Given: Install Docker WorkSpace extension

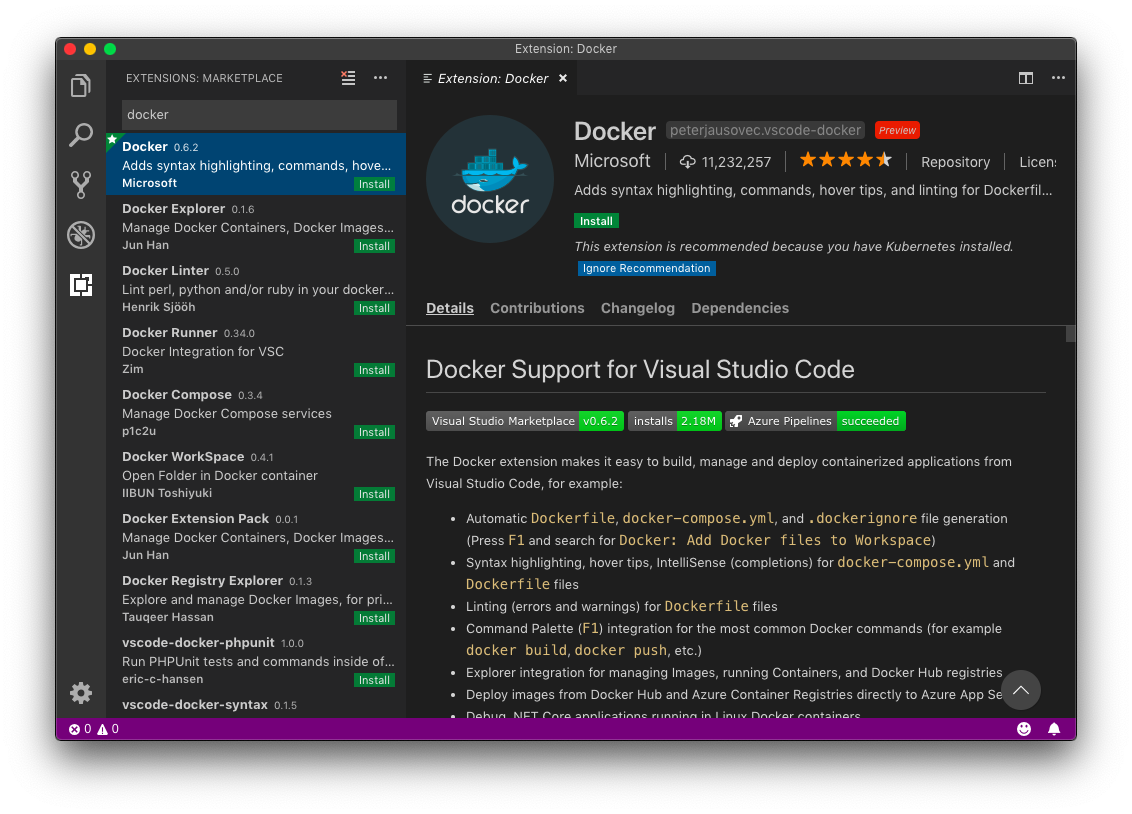Looking at the screenshot, I should 374,494.
